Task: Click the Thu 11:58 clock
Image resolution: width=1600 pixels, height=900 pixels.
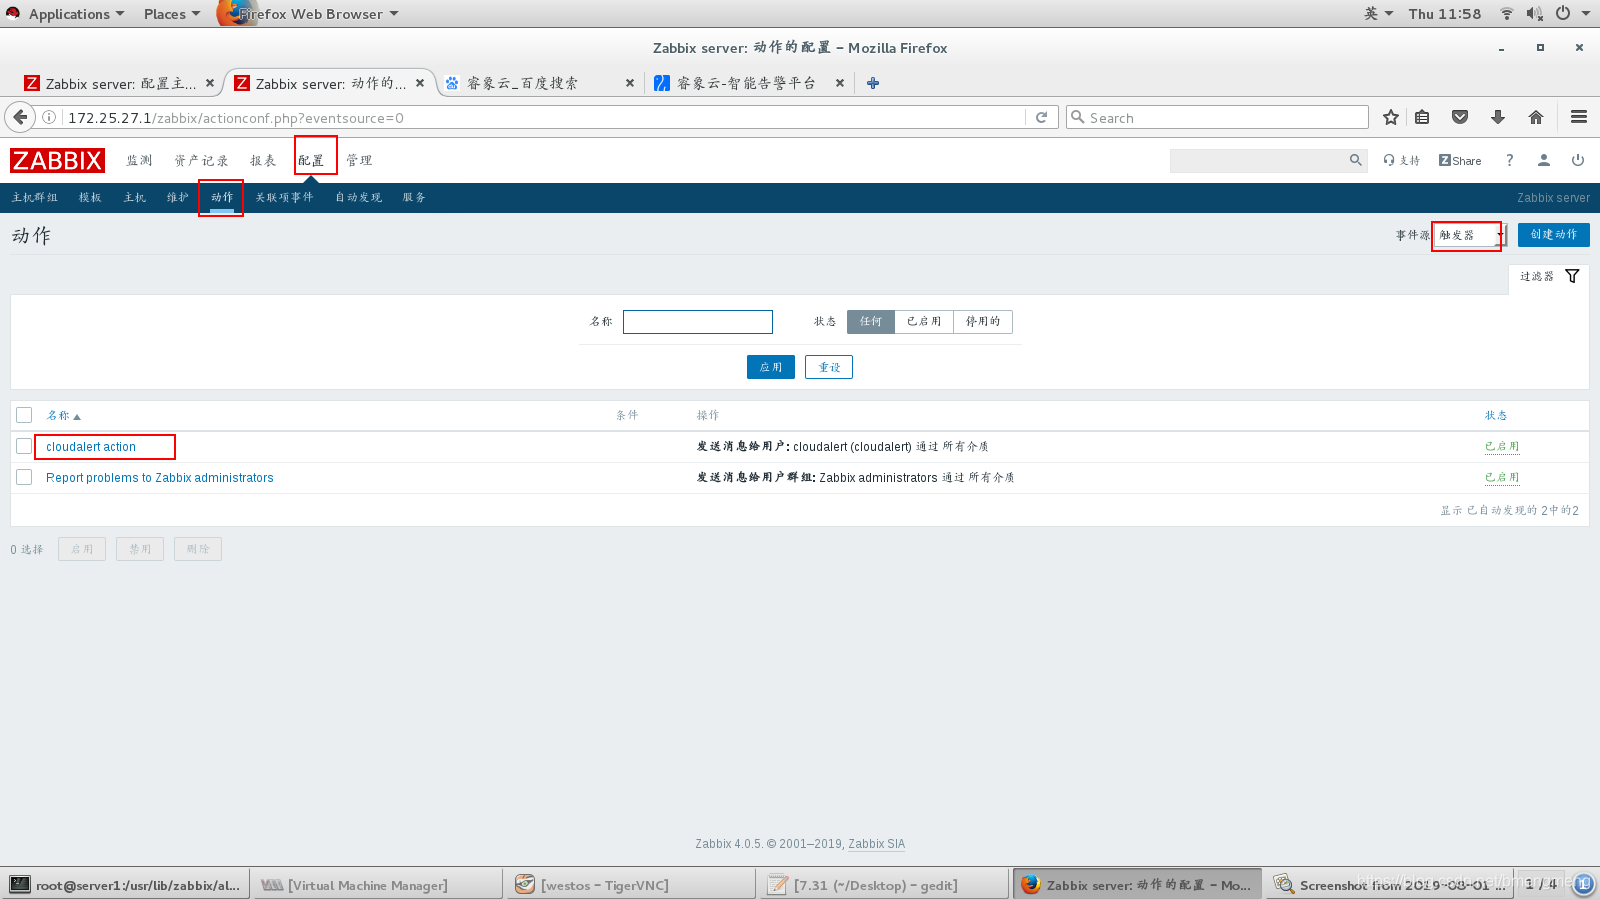Action: click(x=1444, y=13)
